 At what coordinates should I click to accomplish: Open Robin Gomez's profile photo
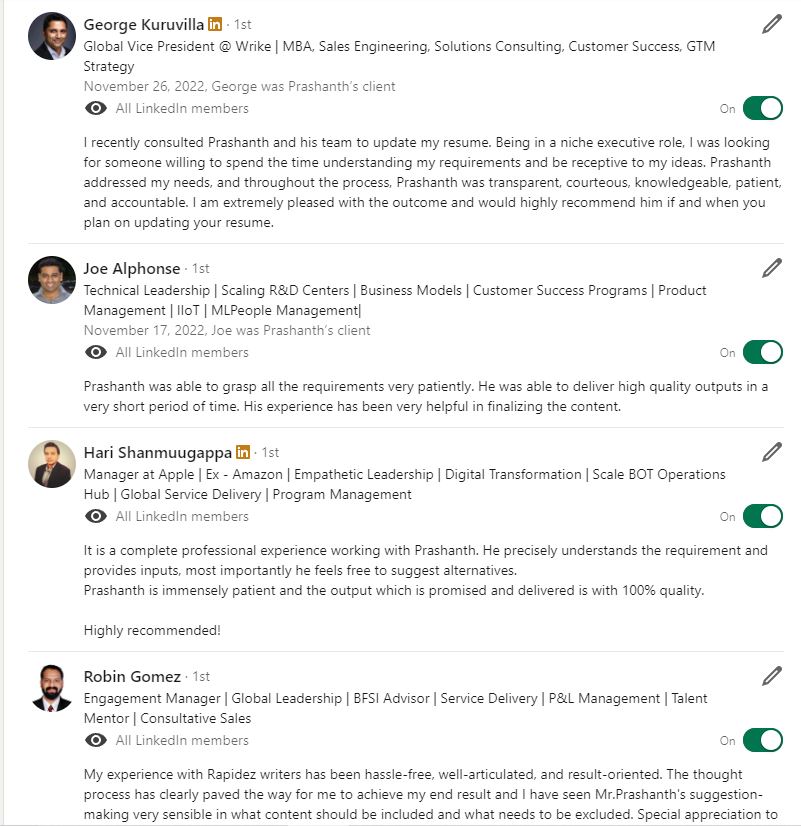point(52,688)
